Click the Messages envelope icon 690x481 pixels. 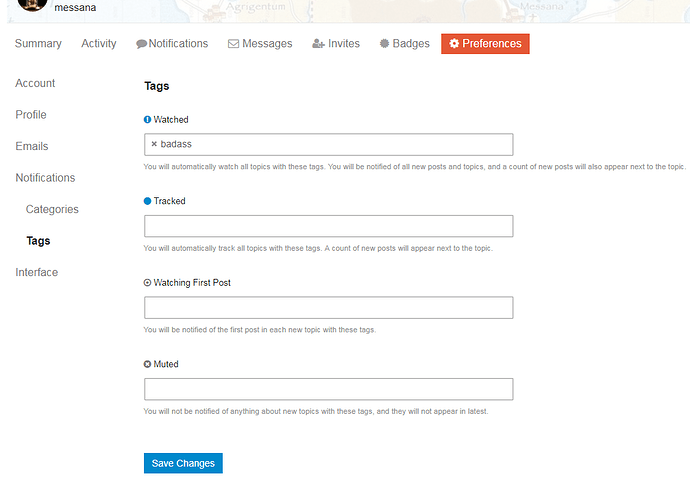coord(233,44)
